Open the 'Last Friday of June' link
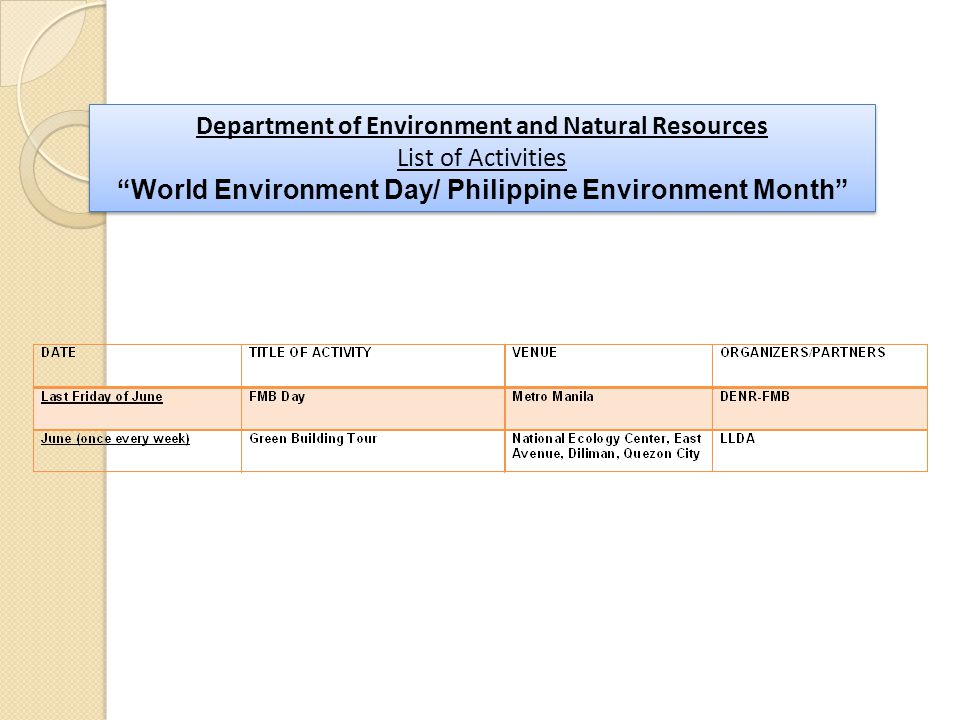Viewport: 960px width, 720px height. 102,397
